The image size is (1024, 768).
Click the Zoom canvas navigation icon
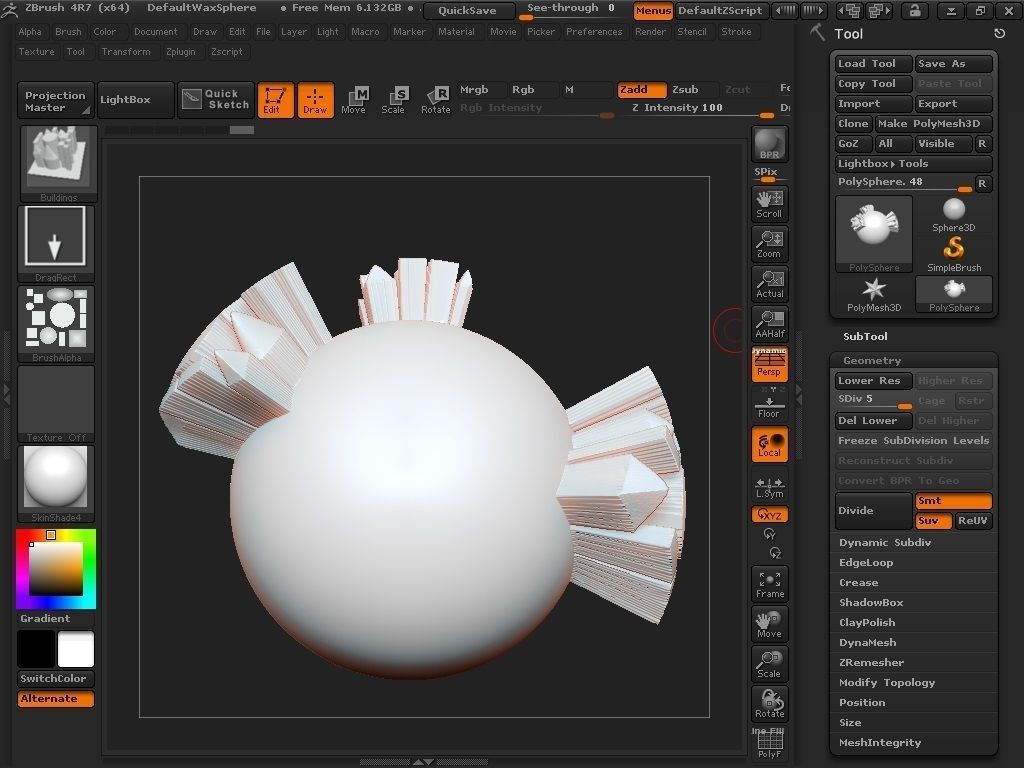point(769,244)
